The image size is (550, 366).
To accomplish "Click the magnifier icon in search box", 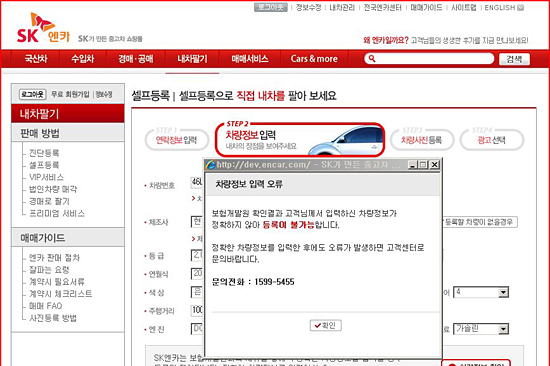I will coord(372,59).
